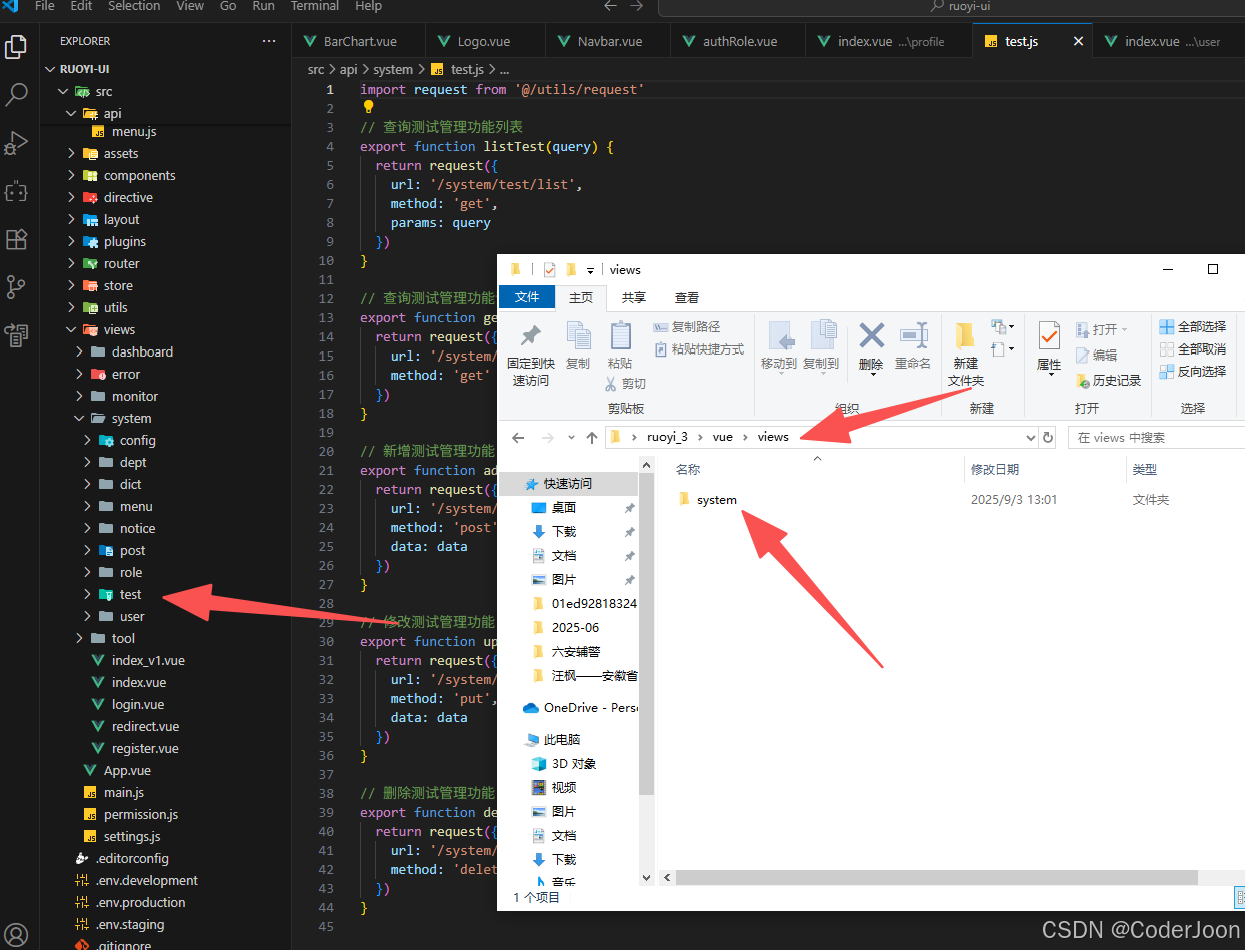Click Paste shortcut (粘贴快捷方式) in the ribbon
The image size is (1245, 950).
coord(699,349)
